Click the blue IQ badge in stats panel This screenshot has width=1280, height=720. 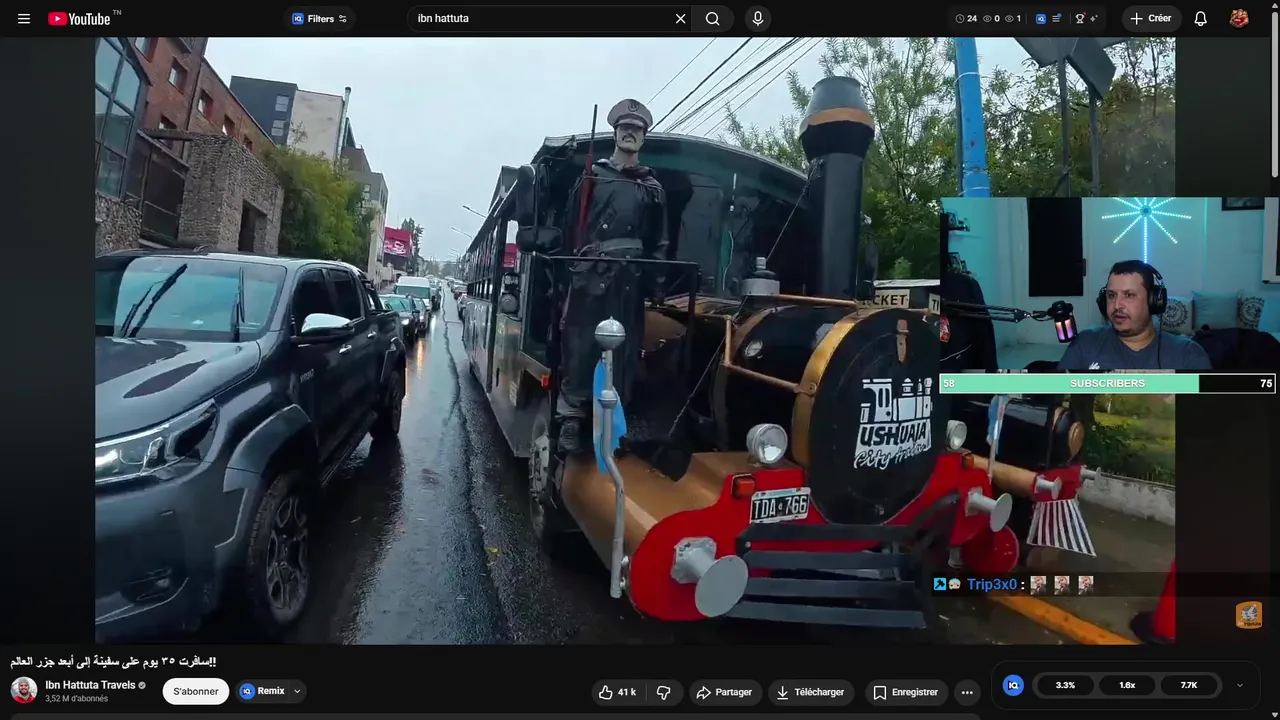click(1013, 685)
